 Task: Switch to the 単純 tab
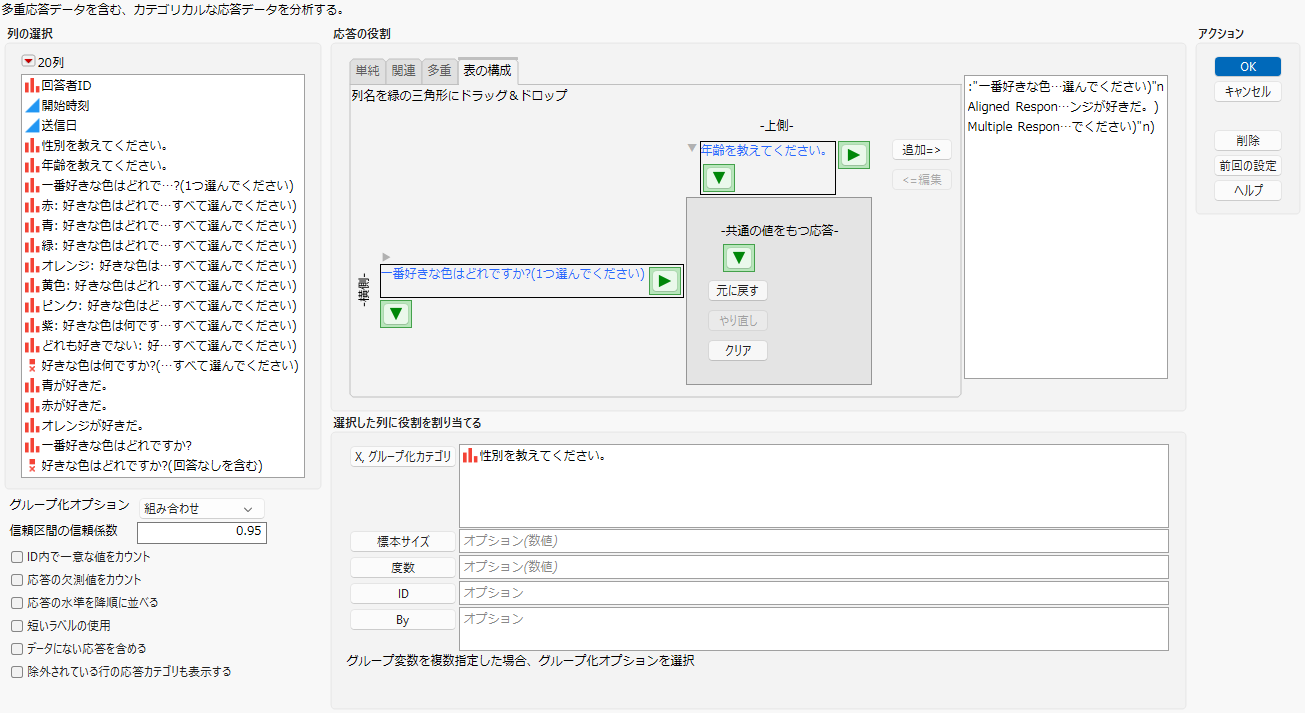[x=367, y=70]
